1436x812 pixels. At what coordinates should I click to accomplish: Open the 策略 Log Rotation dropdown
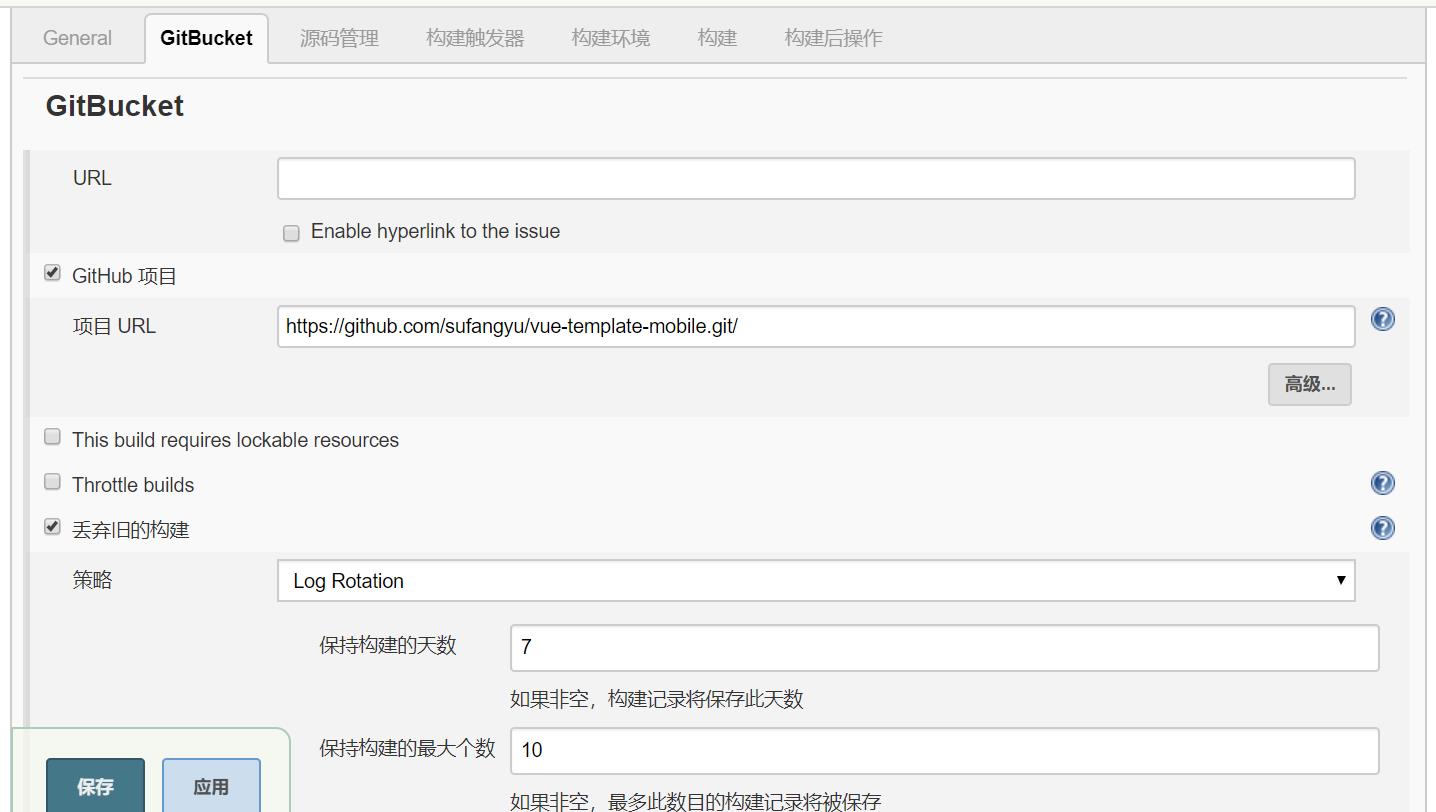pos(816,581)
